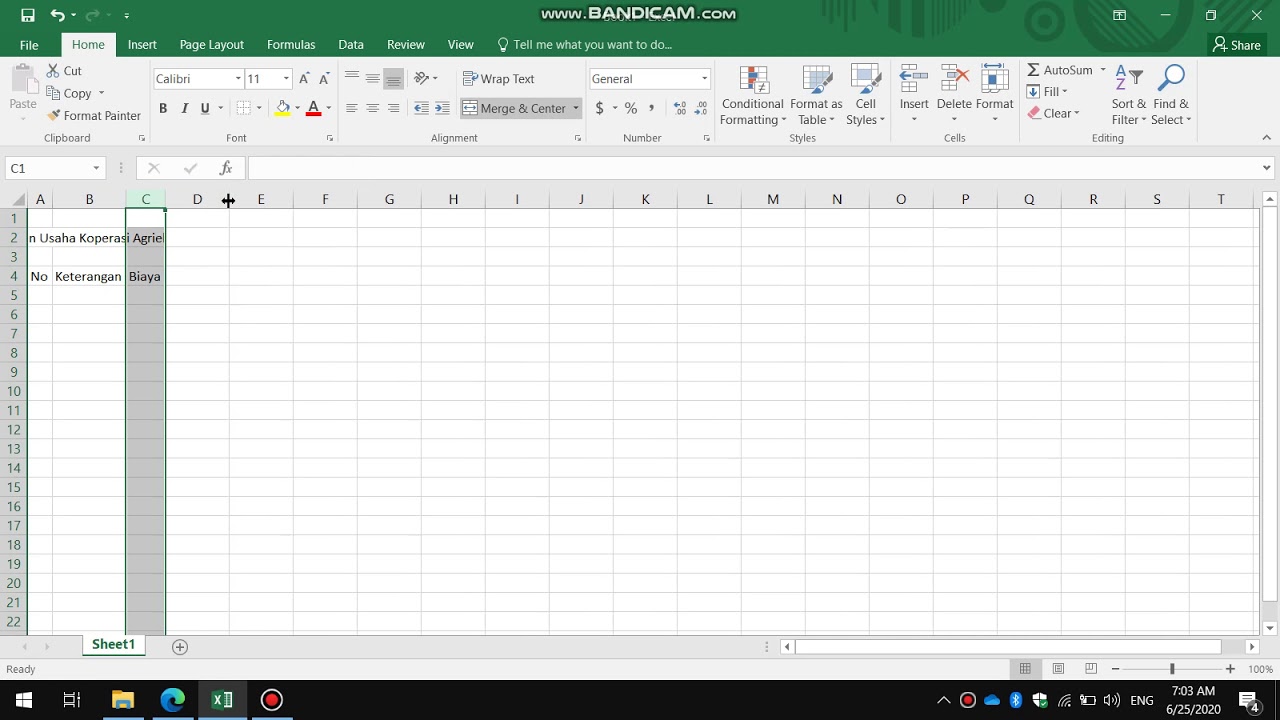The image size is (1280, 720).
Task: Apply Percent Style format
Action: pos(631,108)
